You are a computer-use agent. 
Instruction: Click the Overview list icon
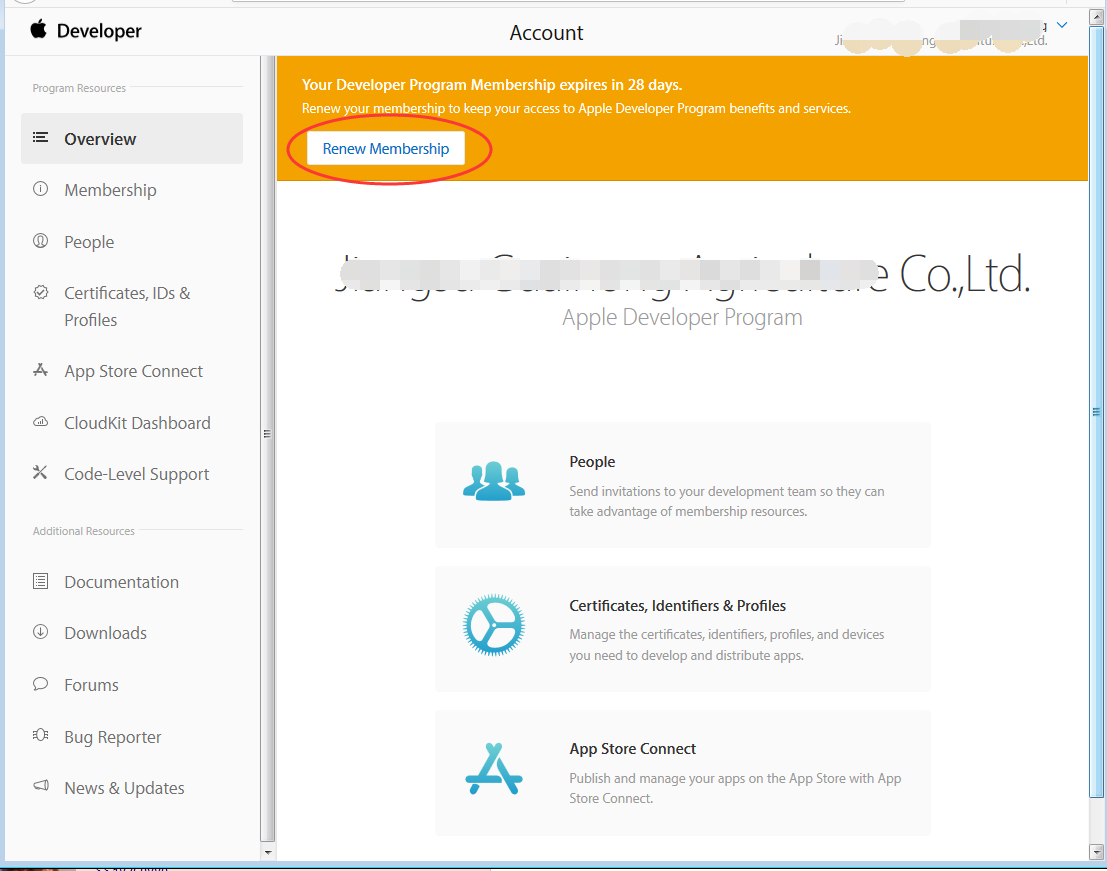pos(41,138)
